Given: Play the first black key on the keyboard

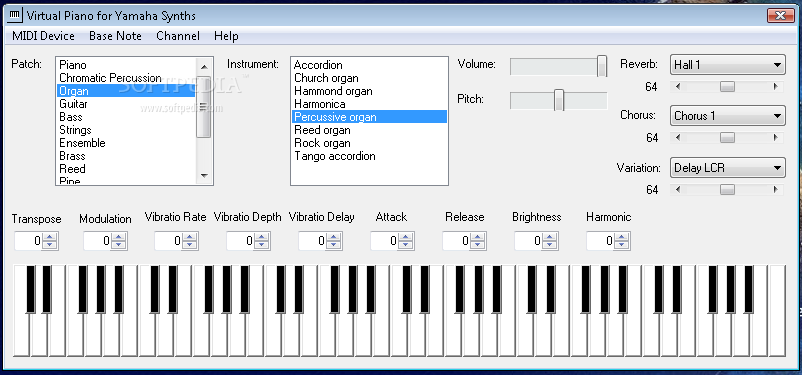Looking at the screenshot, I should tap(31, 289).
